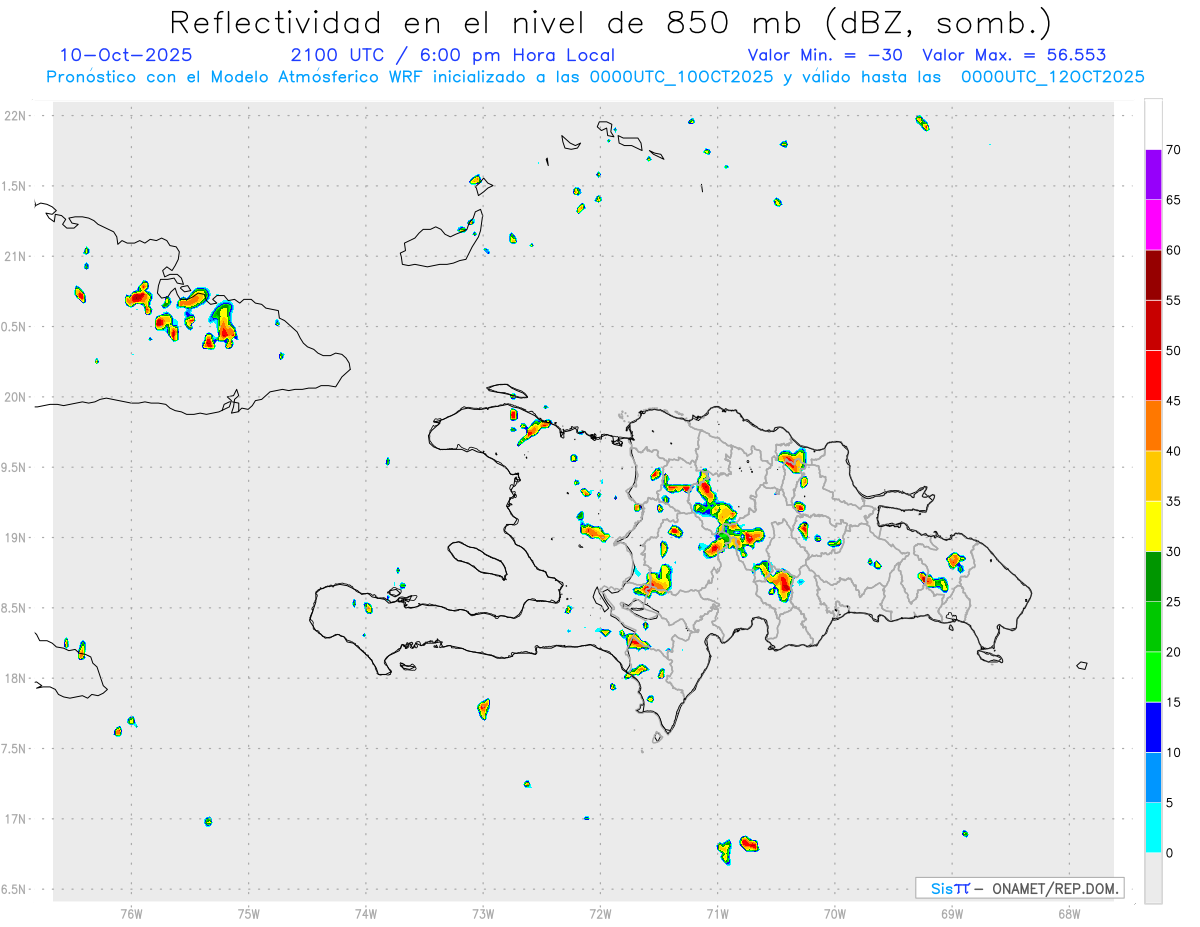Screen dimensions: 1200x927
Task: Click the 'Valor Min. = -30' label
Action: [825, 55]
